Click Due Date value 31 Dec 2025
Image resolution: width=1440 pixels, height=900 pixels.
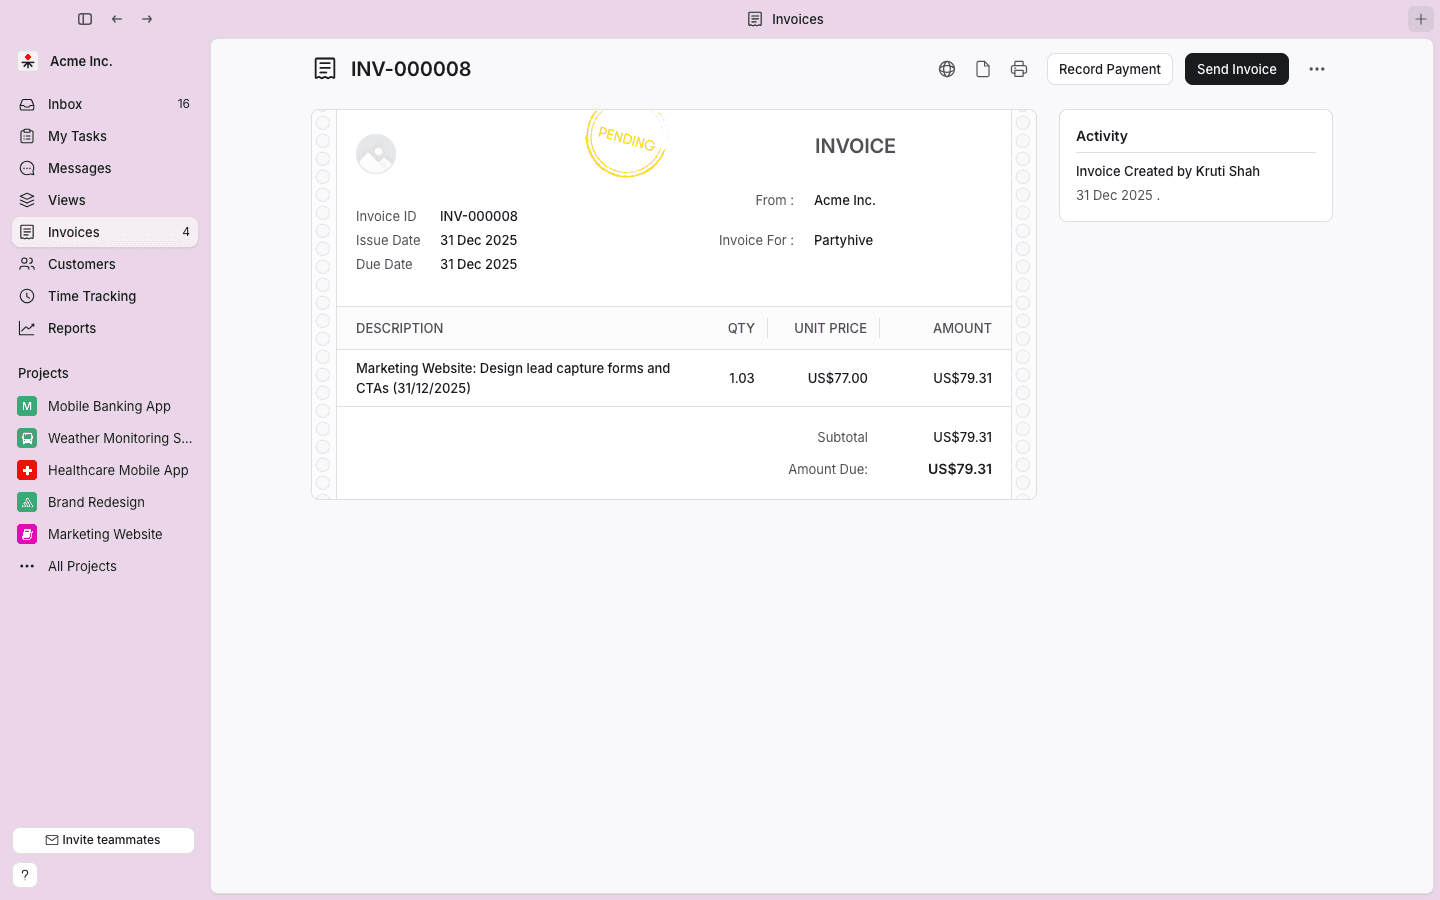click(479, 264)
